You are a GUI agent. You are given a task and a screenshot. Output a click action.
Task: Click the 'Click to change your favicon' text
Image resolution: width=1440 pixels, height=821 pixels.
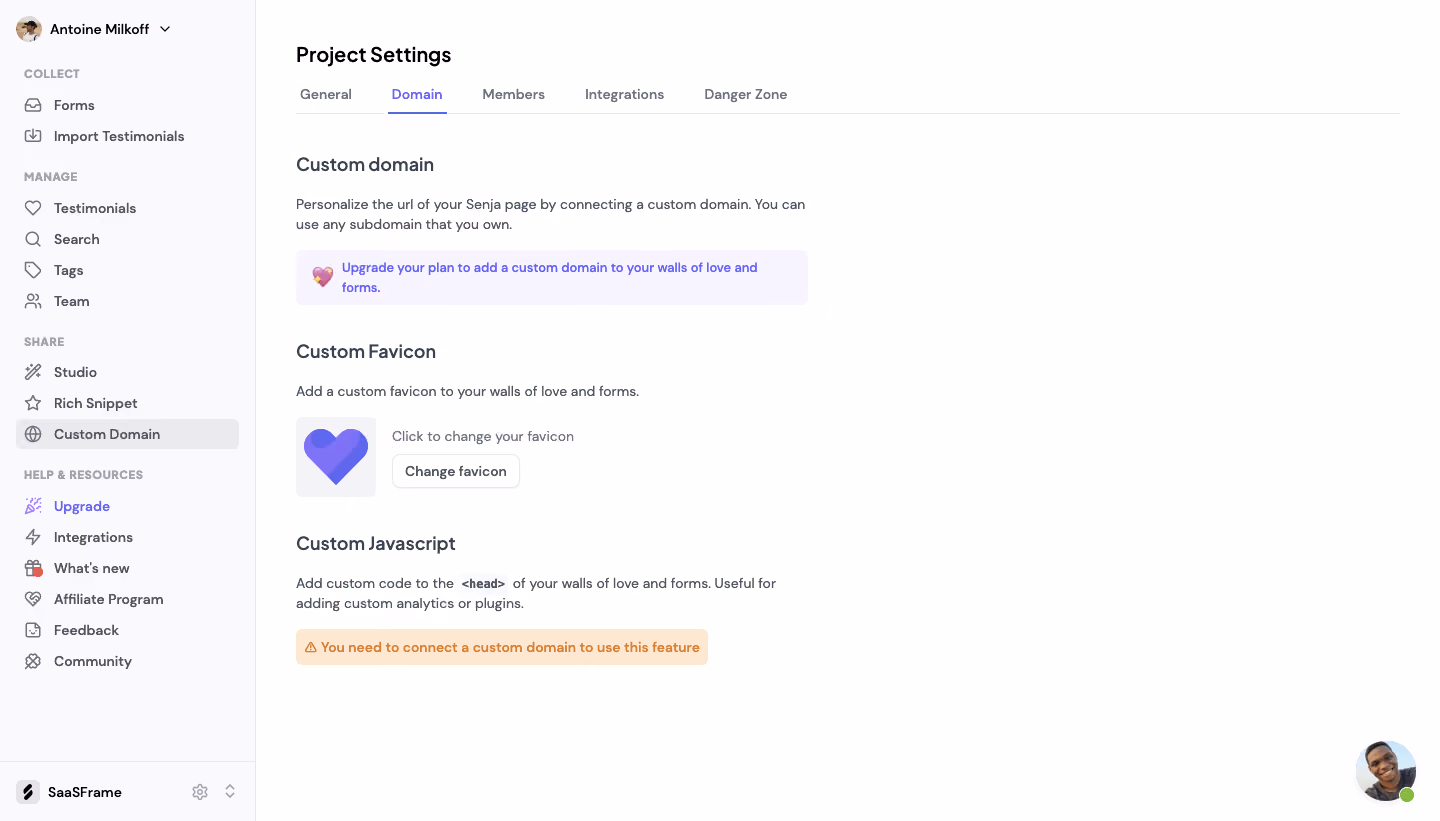click(483, 436)
